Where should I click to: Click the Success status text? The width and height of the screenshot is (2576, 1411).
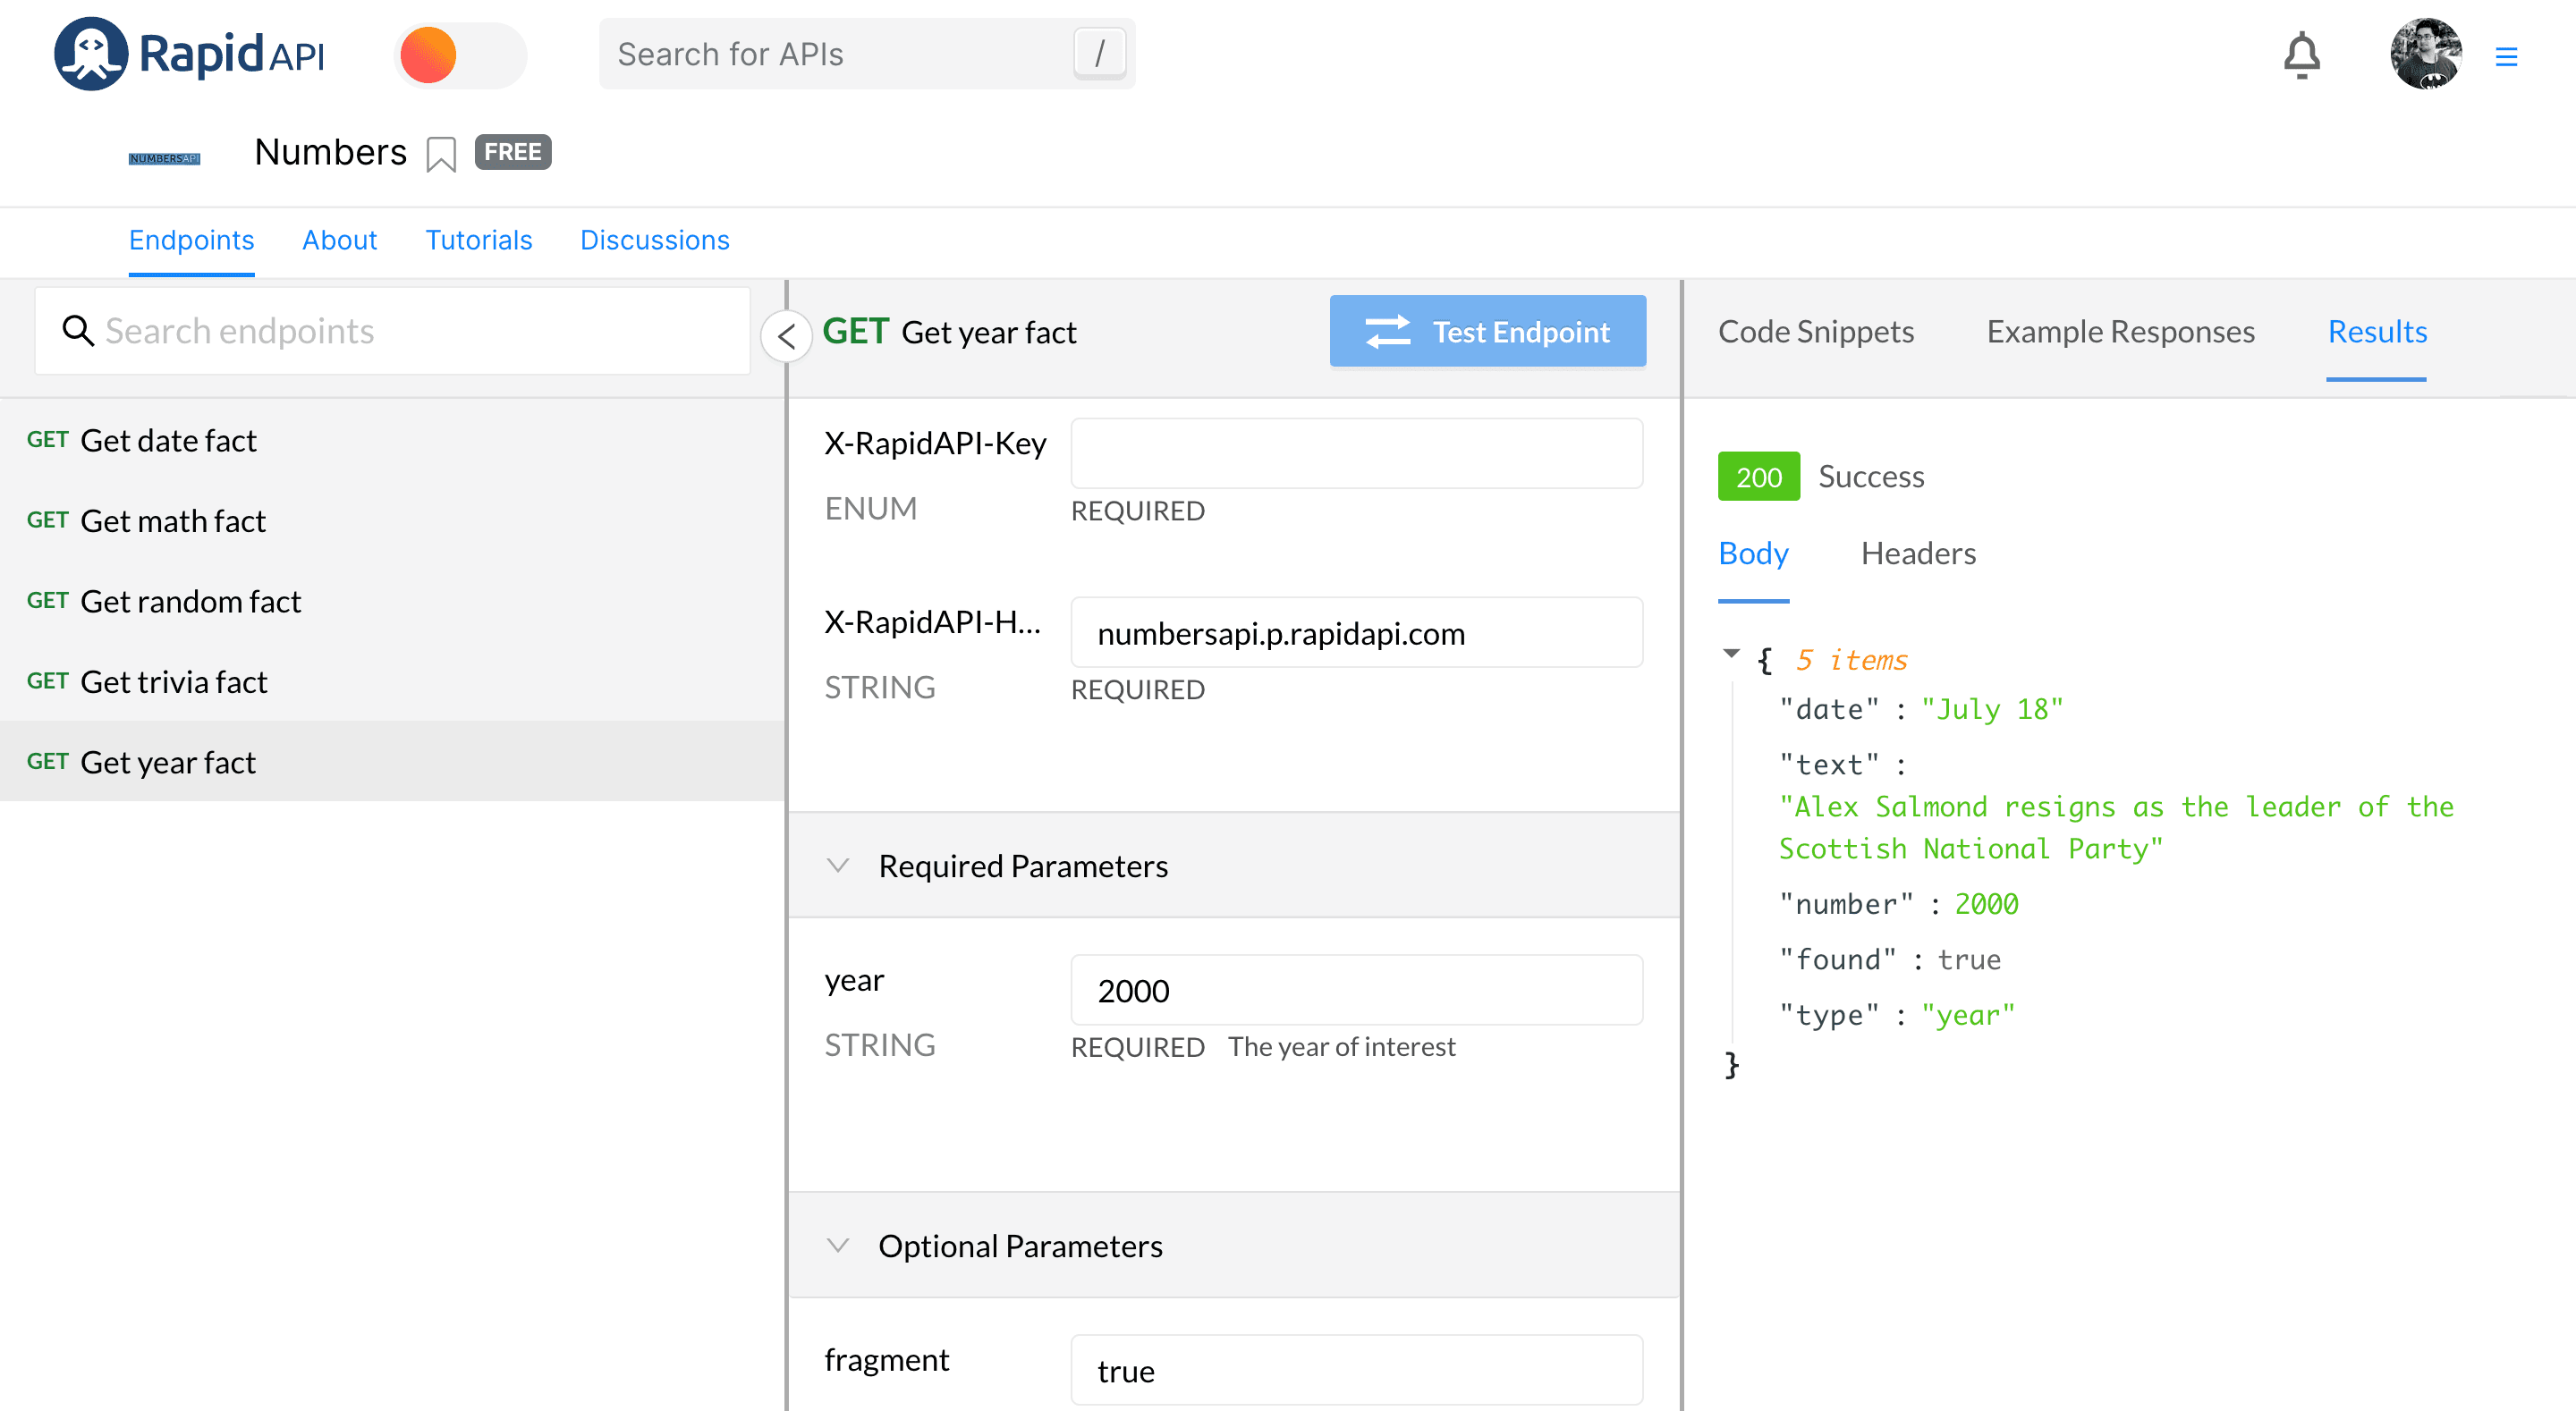coord(1870,476)
